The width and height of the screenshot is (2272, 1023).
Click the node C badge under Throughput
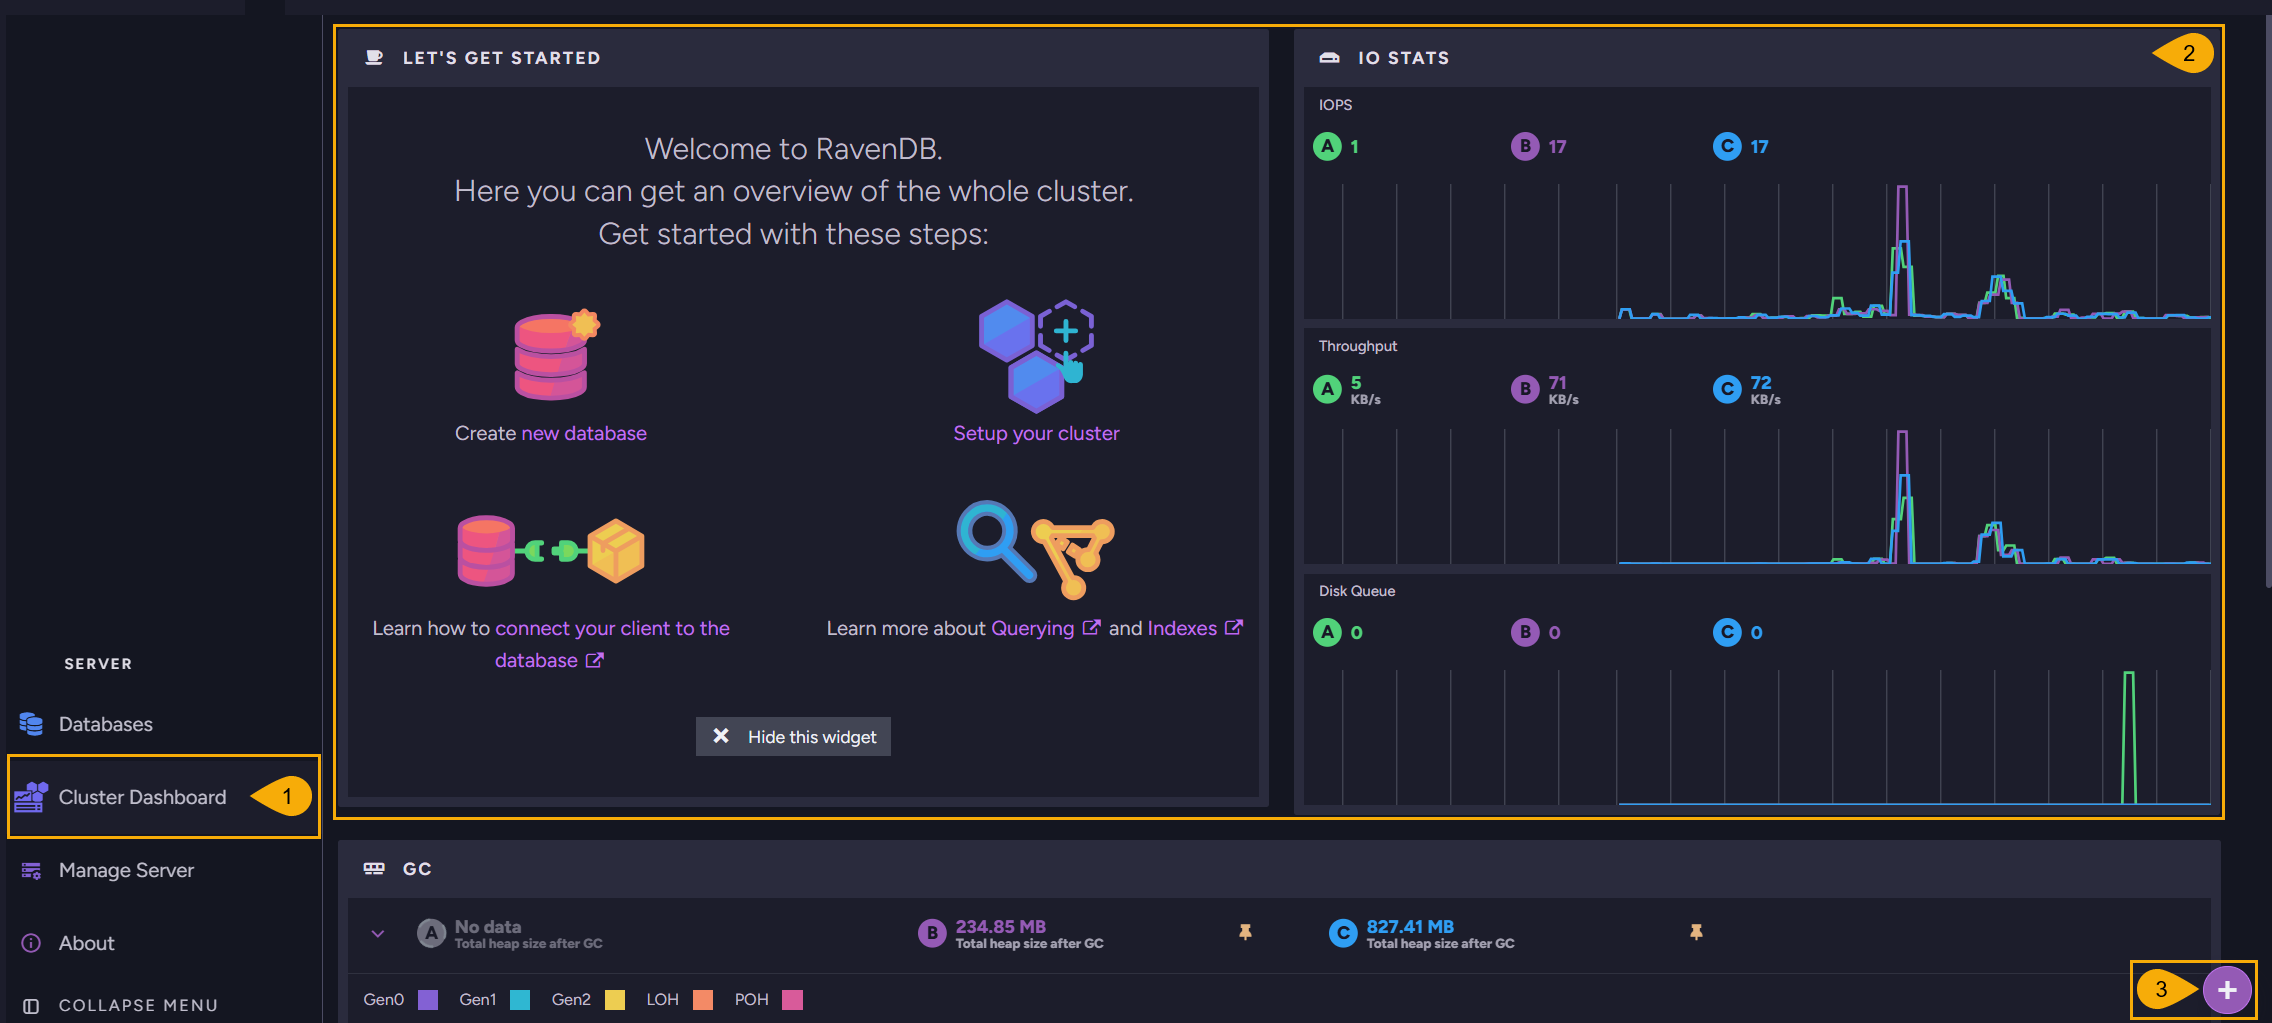[1727, 389]
